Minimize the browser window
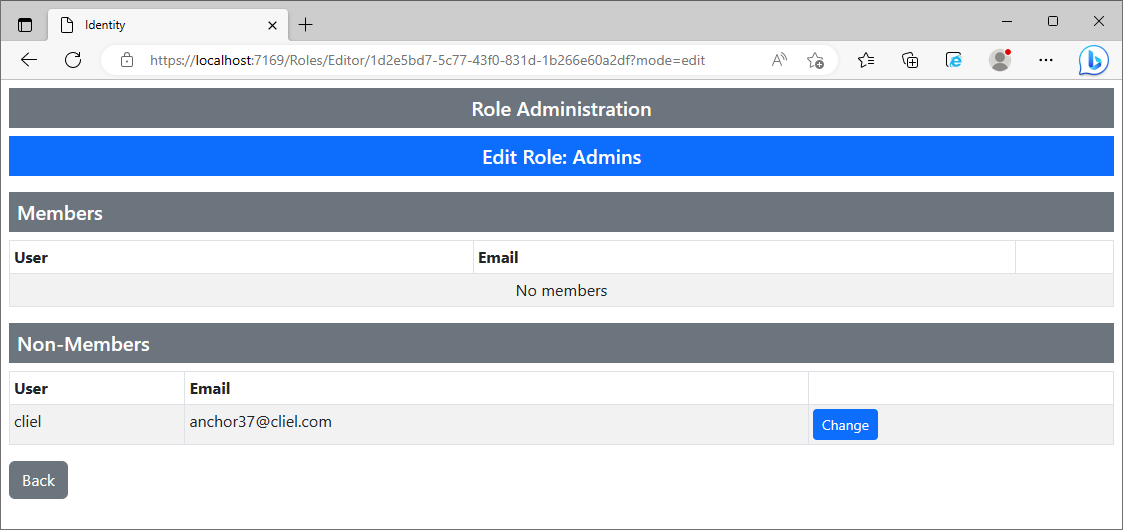The height and width of the screenshot is (530, 1123). tap(1007, 21)
